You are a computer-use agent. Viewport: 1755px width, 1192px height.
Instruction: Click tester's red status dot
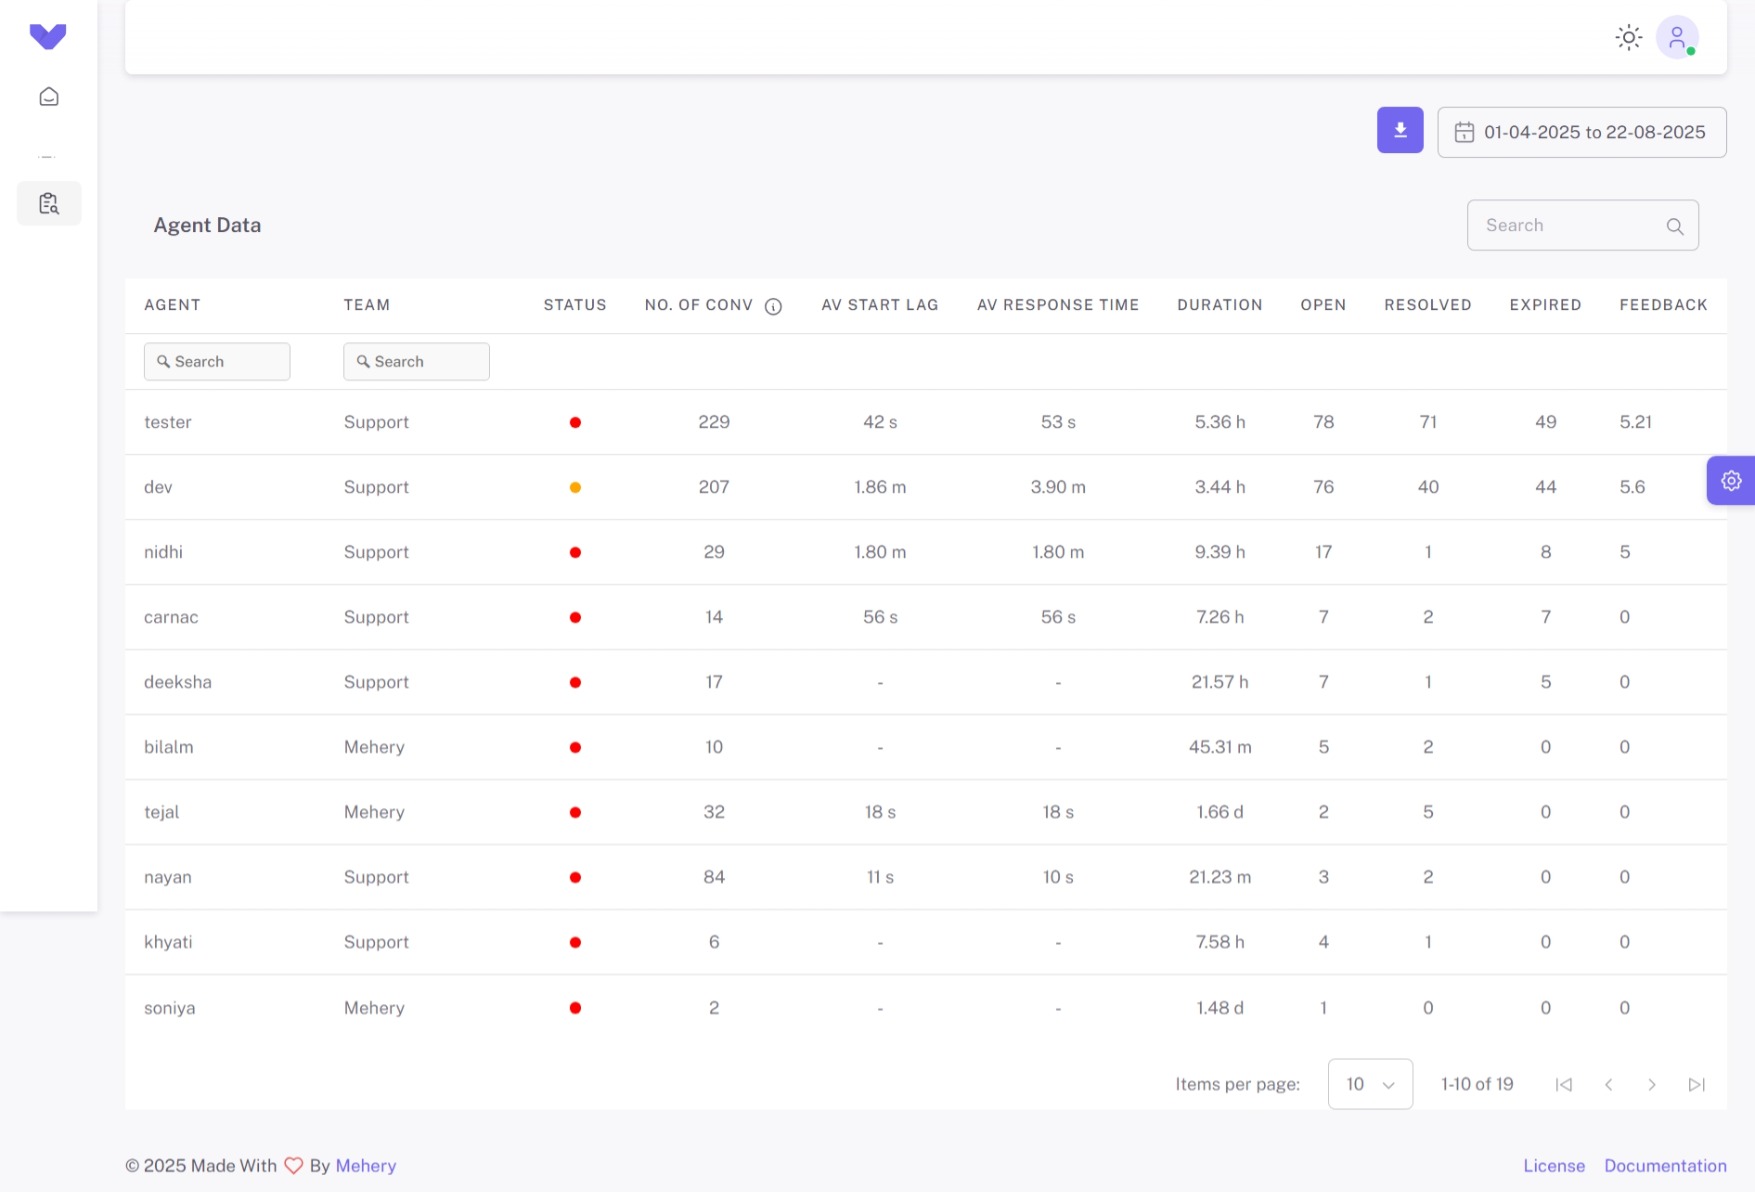[x=575, y=422]
